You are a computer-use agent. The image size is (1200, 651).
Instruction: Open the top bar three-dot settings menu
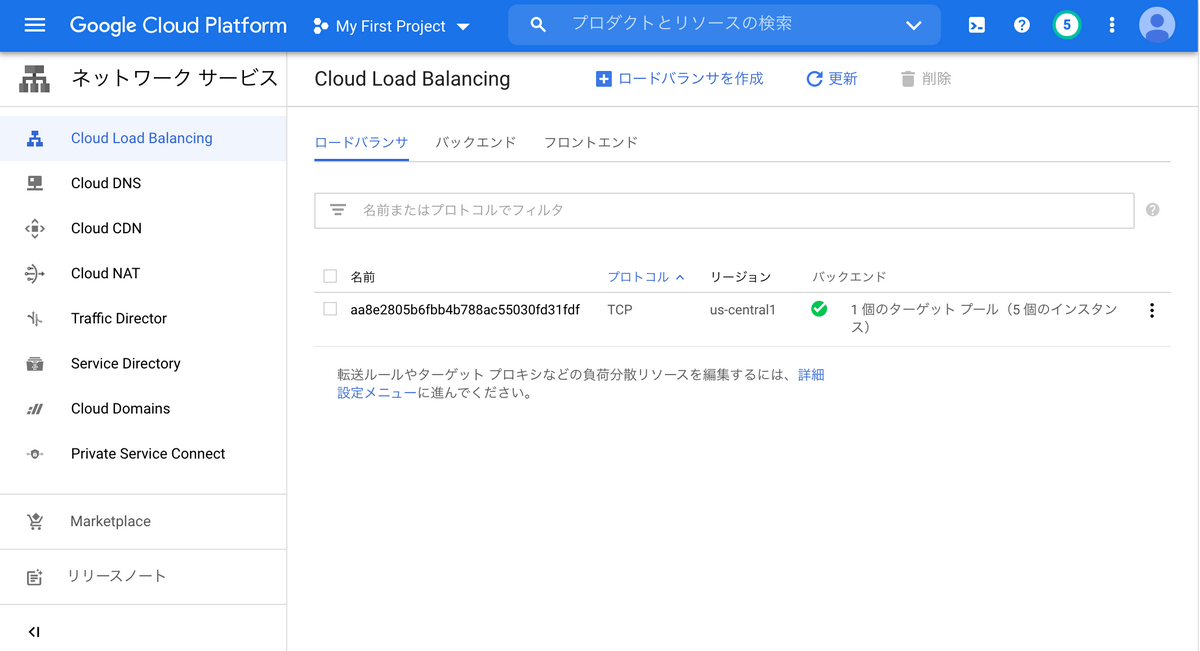click(1112, 26)
